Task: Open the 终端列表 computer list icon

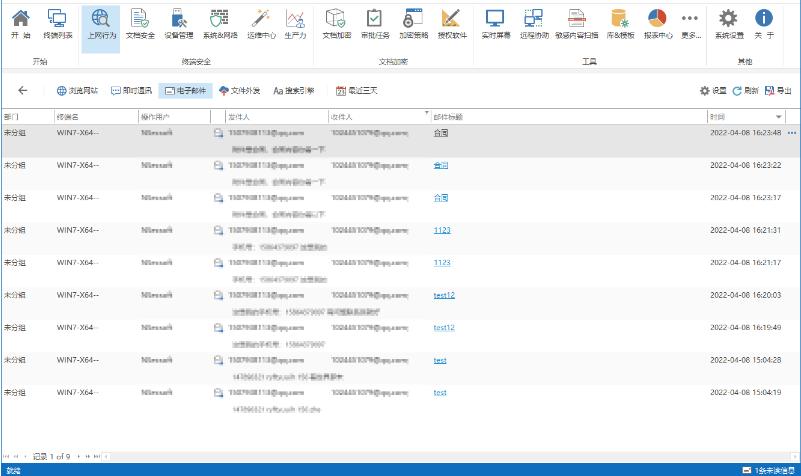Action: pos(58,24)
